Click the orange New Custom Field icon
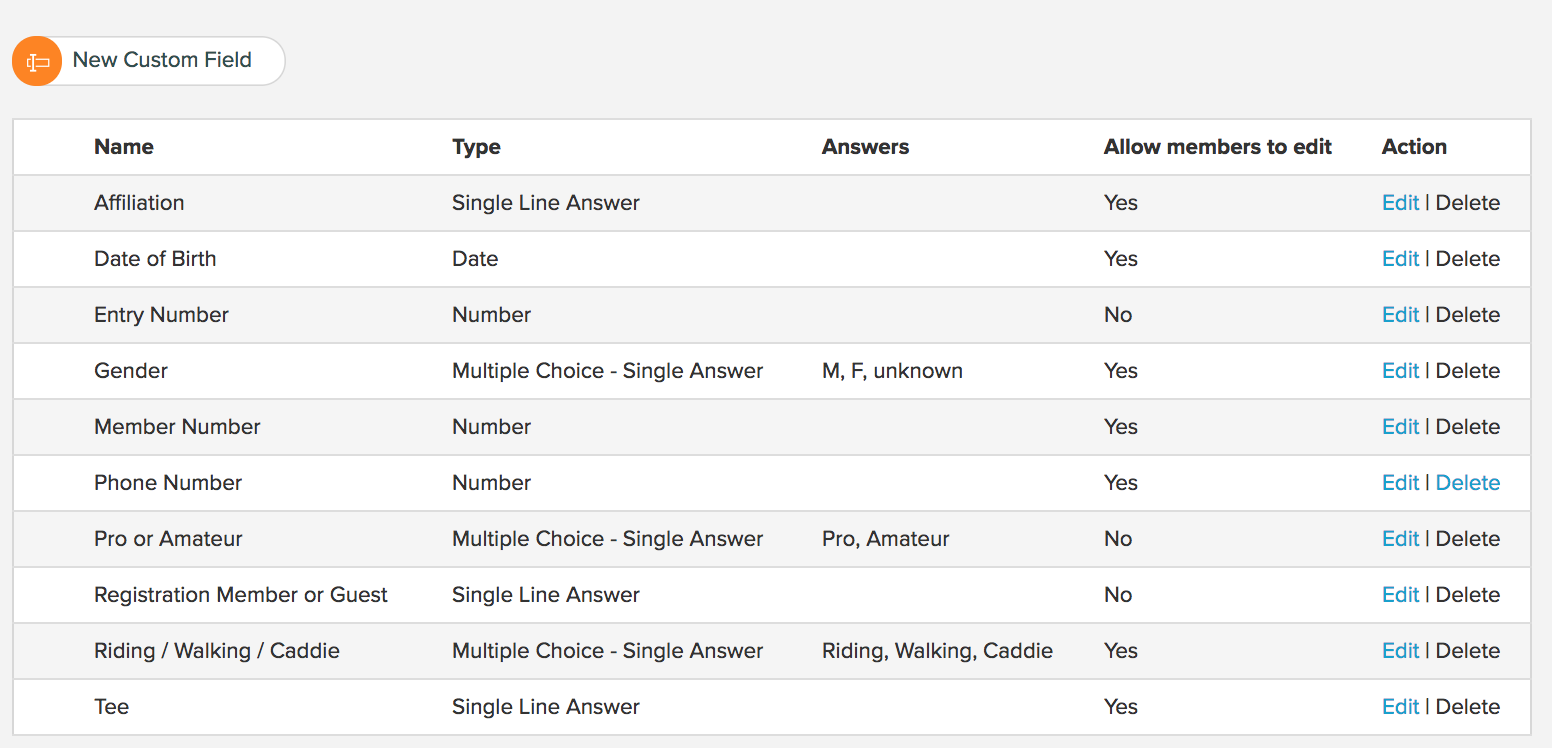 tap(37, 61)
